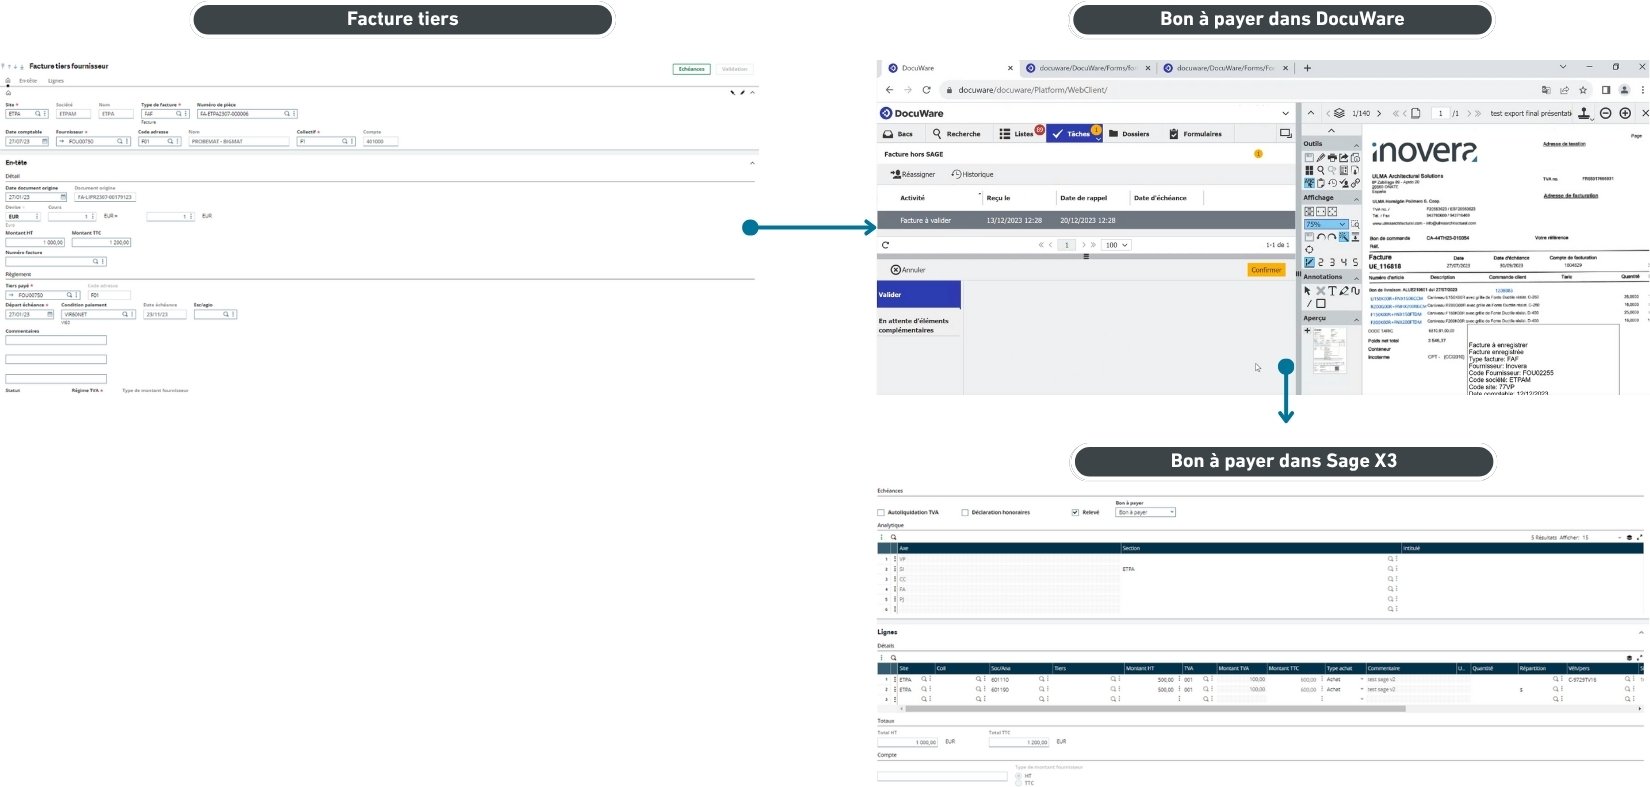Open the Bon à payer dropdown

1146,512
